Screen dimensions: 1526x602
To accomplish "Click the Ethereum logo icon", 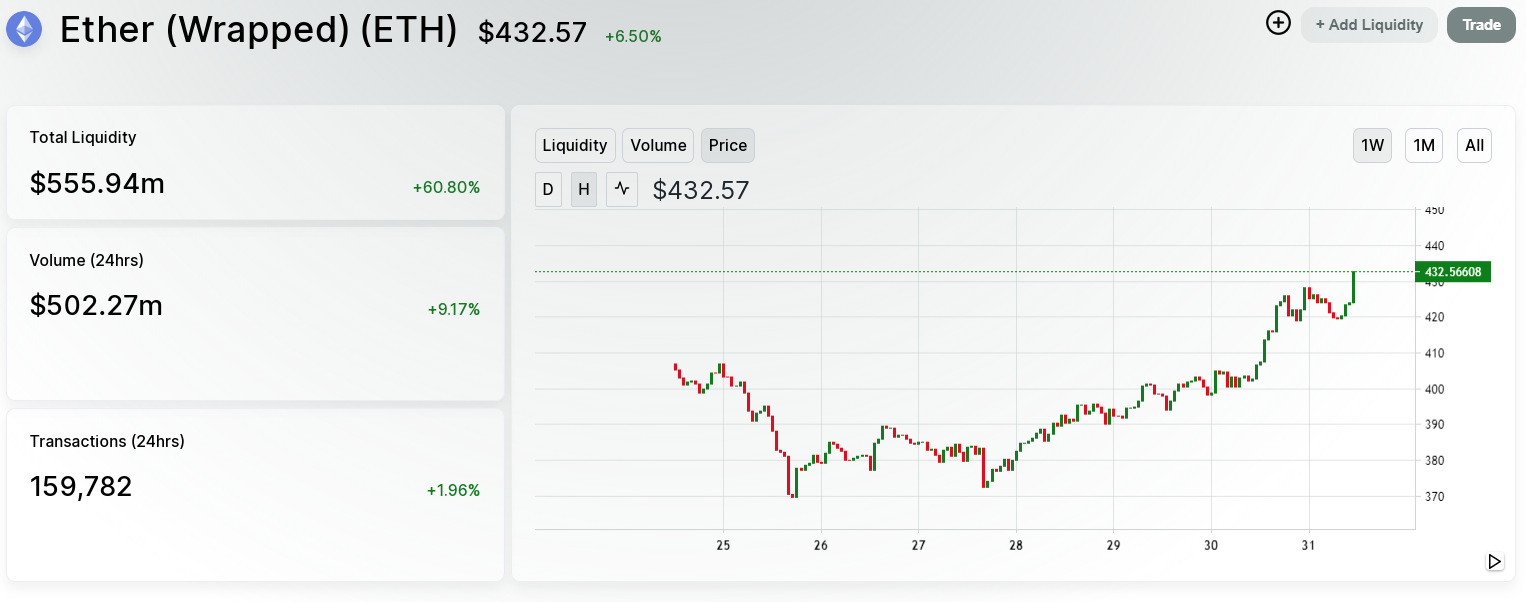I will pyautogui.click(x=24, y=29).
